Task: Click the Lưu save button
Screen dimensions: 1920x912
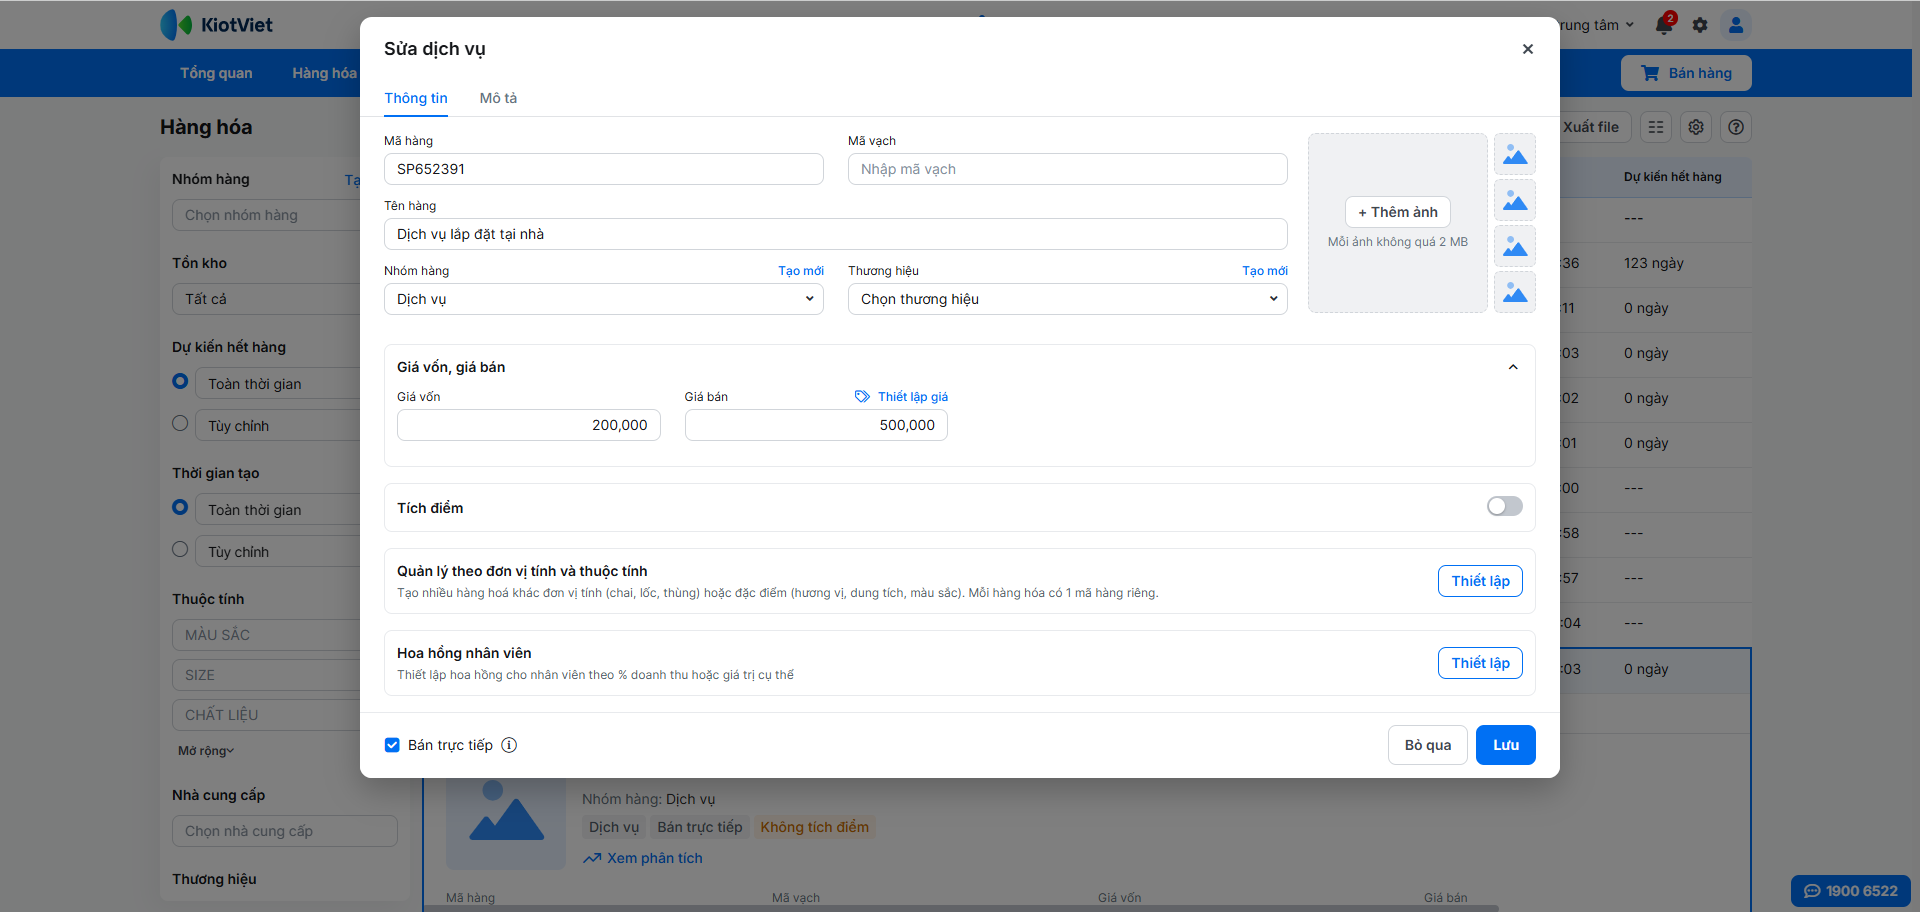Action: click(1506, 745)
